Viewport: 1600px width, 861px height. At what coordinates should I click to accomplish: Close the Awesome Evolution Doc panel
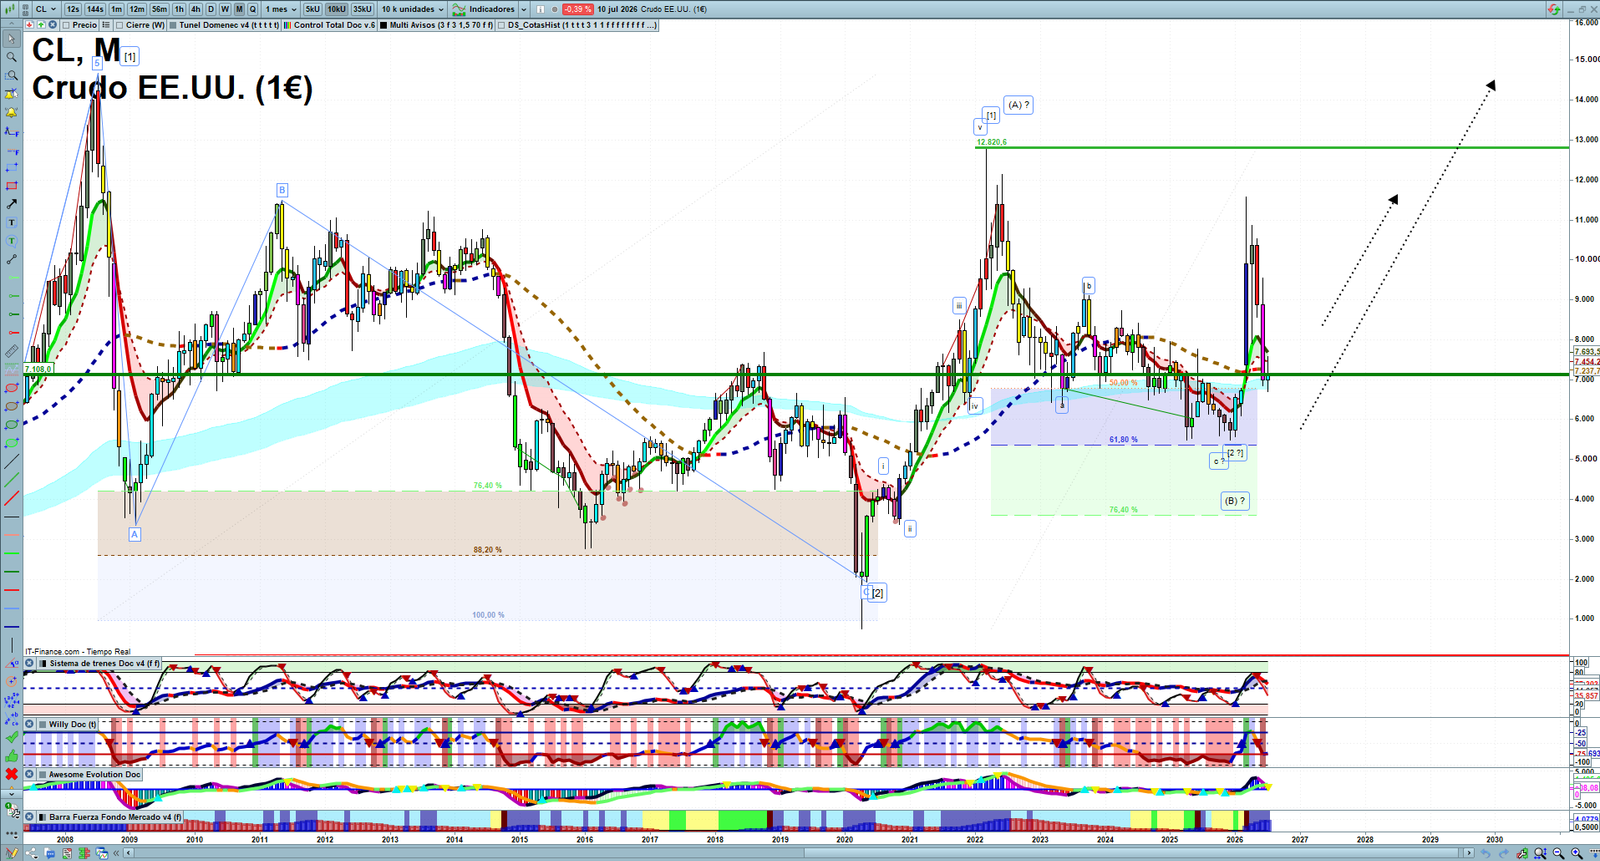click(30, 774)
